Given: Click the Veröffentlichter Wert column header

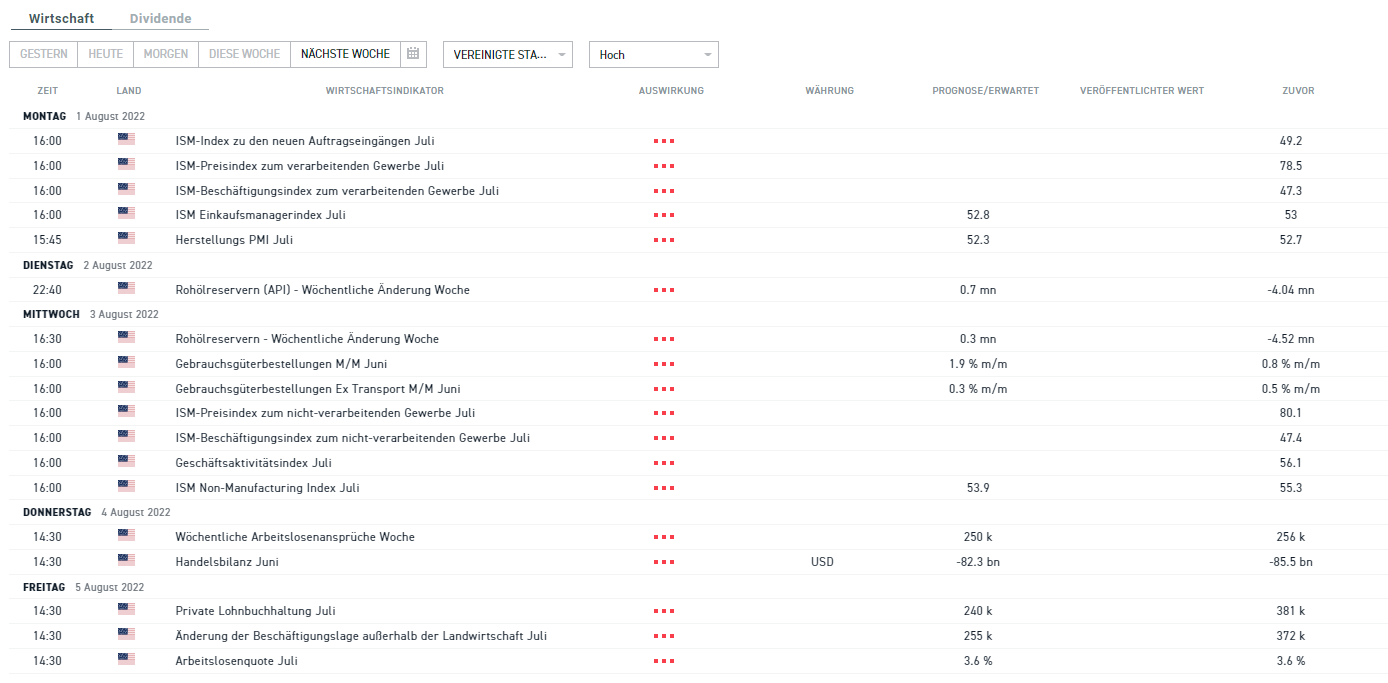Looking at the screenshot, I should (1142, 91).
